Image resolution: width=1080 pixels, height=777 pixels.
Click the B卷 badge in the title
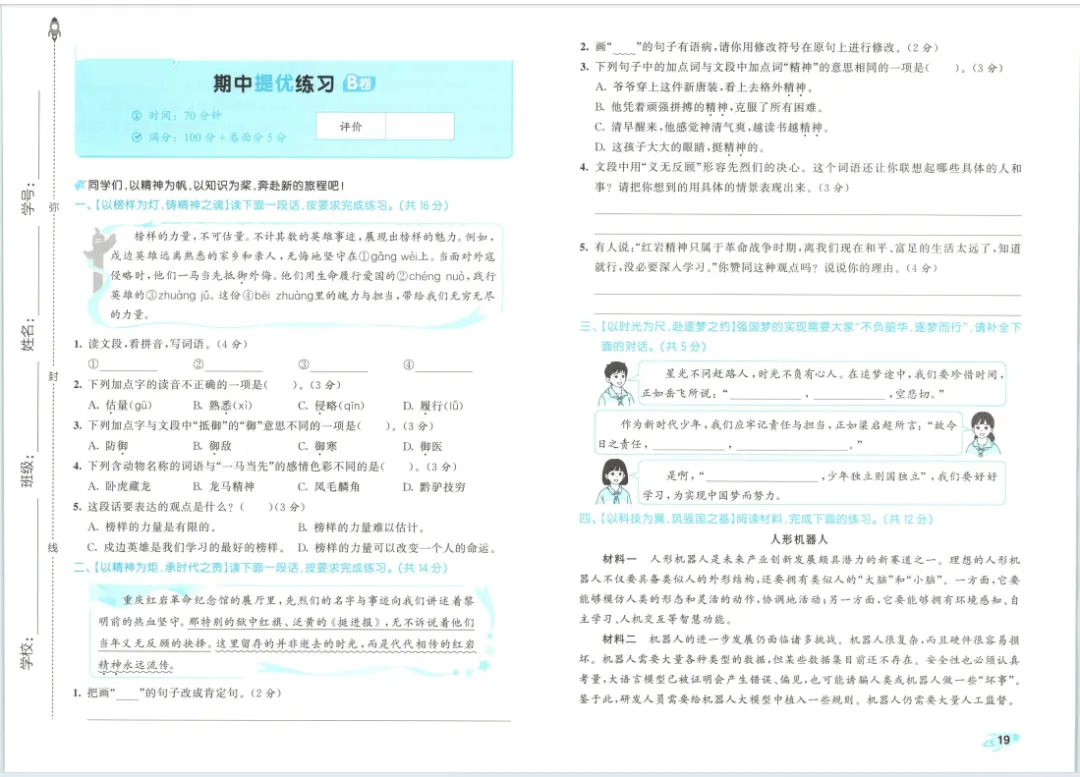pyautogui.click(x=359, y=83)
